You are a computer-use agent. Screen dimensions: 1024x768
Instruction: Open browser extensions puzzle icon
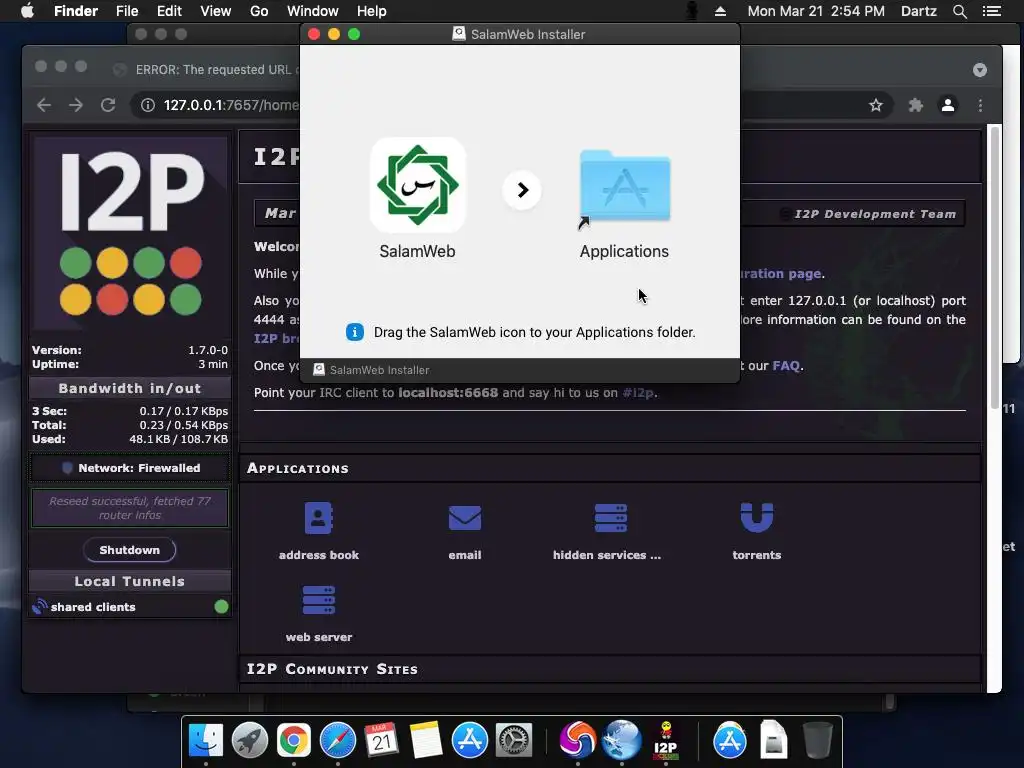916,105
